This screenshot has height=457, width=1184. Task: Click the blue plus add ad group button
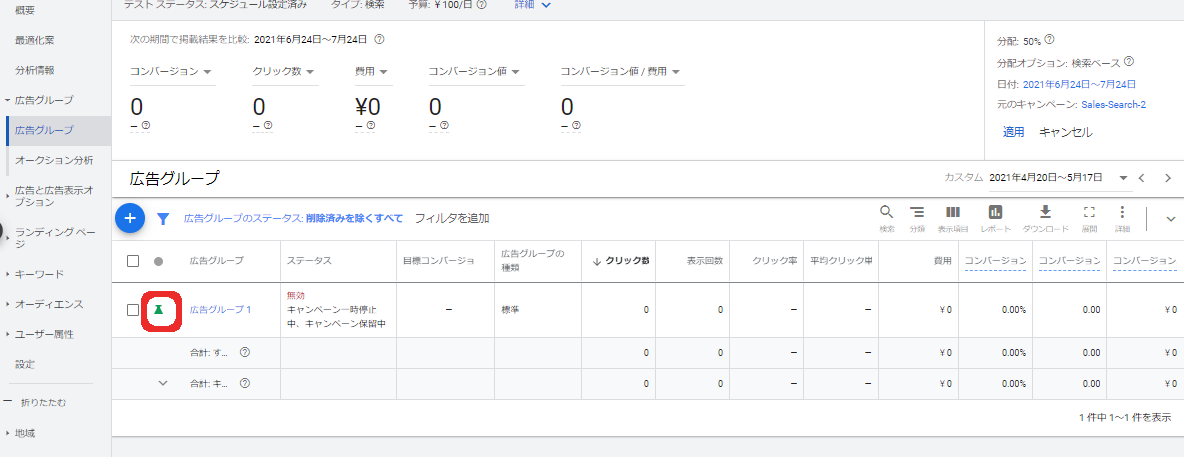click(x=130, y=217)
